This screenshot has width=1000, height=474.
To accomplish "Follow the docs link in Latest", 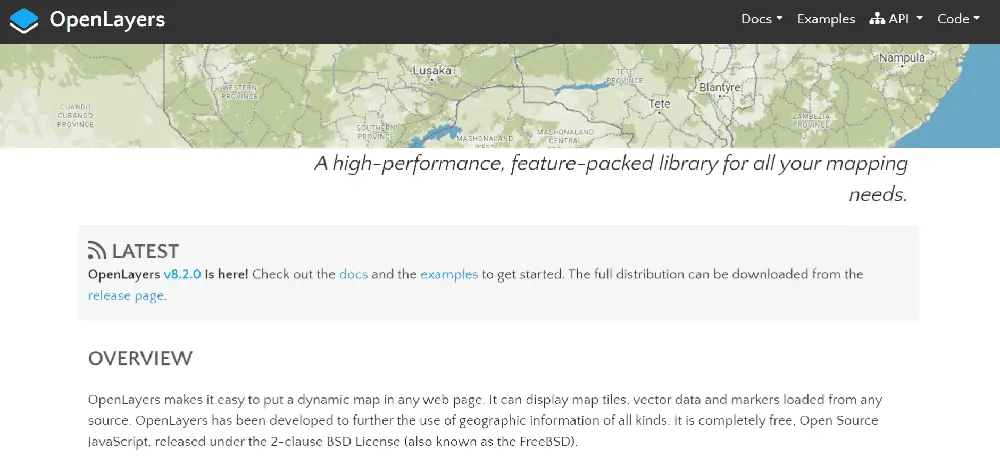I will click(x=353, y=274).
